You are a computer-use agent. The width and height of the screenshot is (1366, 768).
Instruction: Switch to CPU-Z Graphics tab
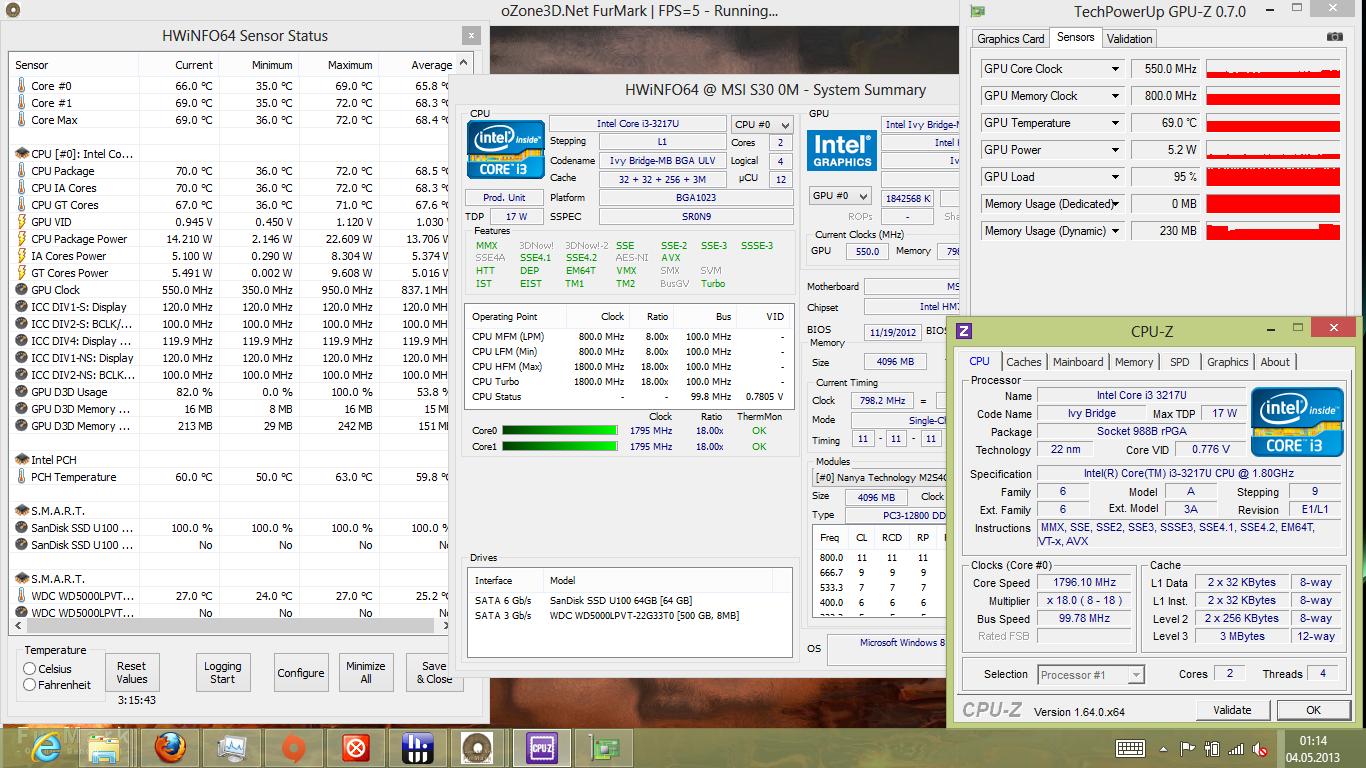pos(1228,362)
